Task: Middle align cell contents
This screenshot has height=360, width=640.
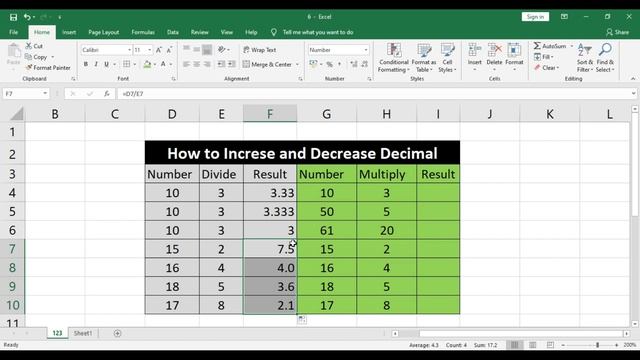Action: click(197, 49)
